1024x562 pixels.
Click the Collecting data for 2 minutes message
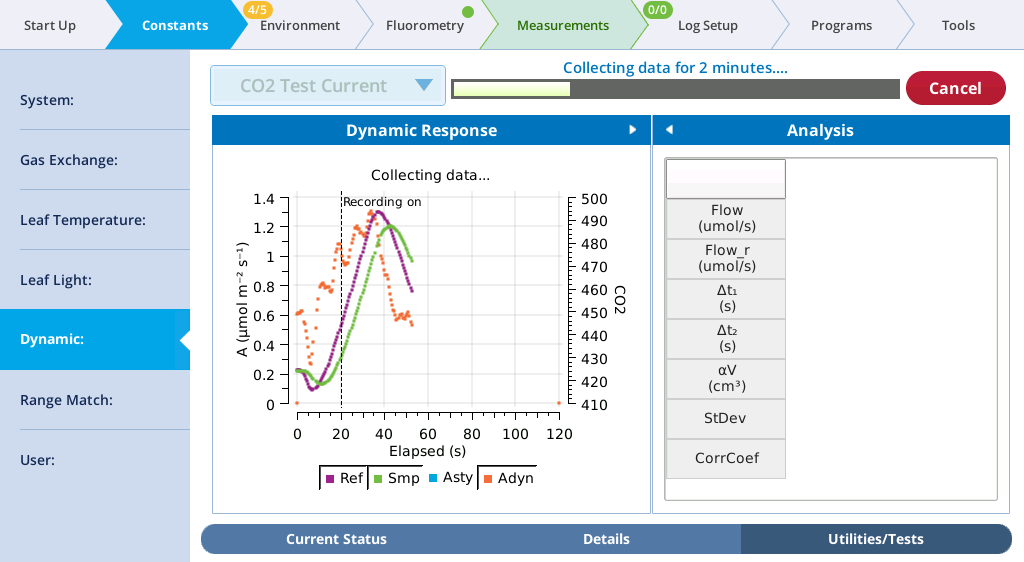coord(675,68)
